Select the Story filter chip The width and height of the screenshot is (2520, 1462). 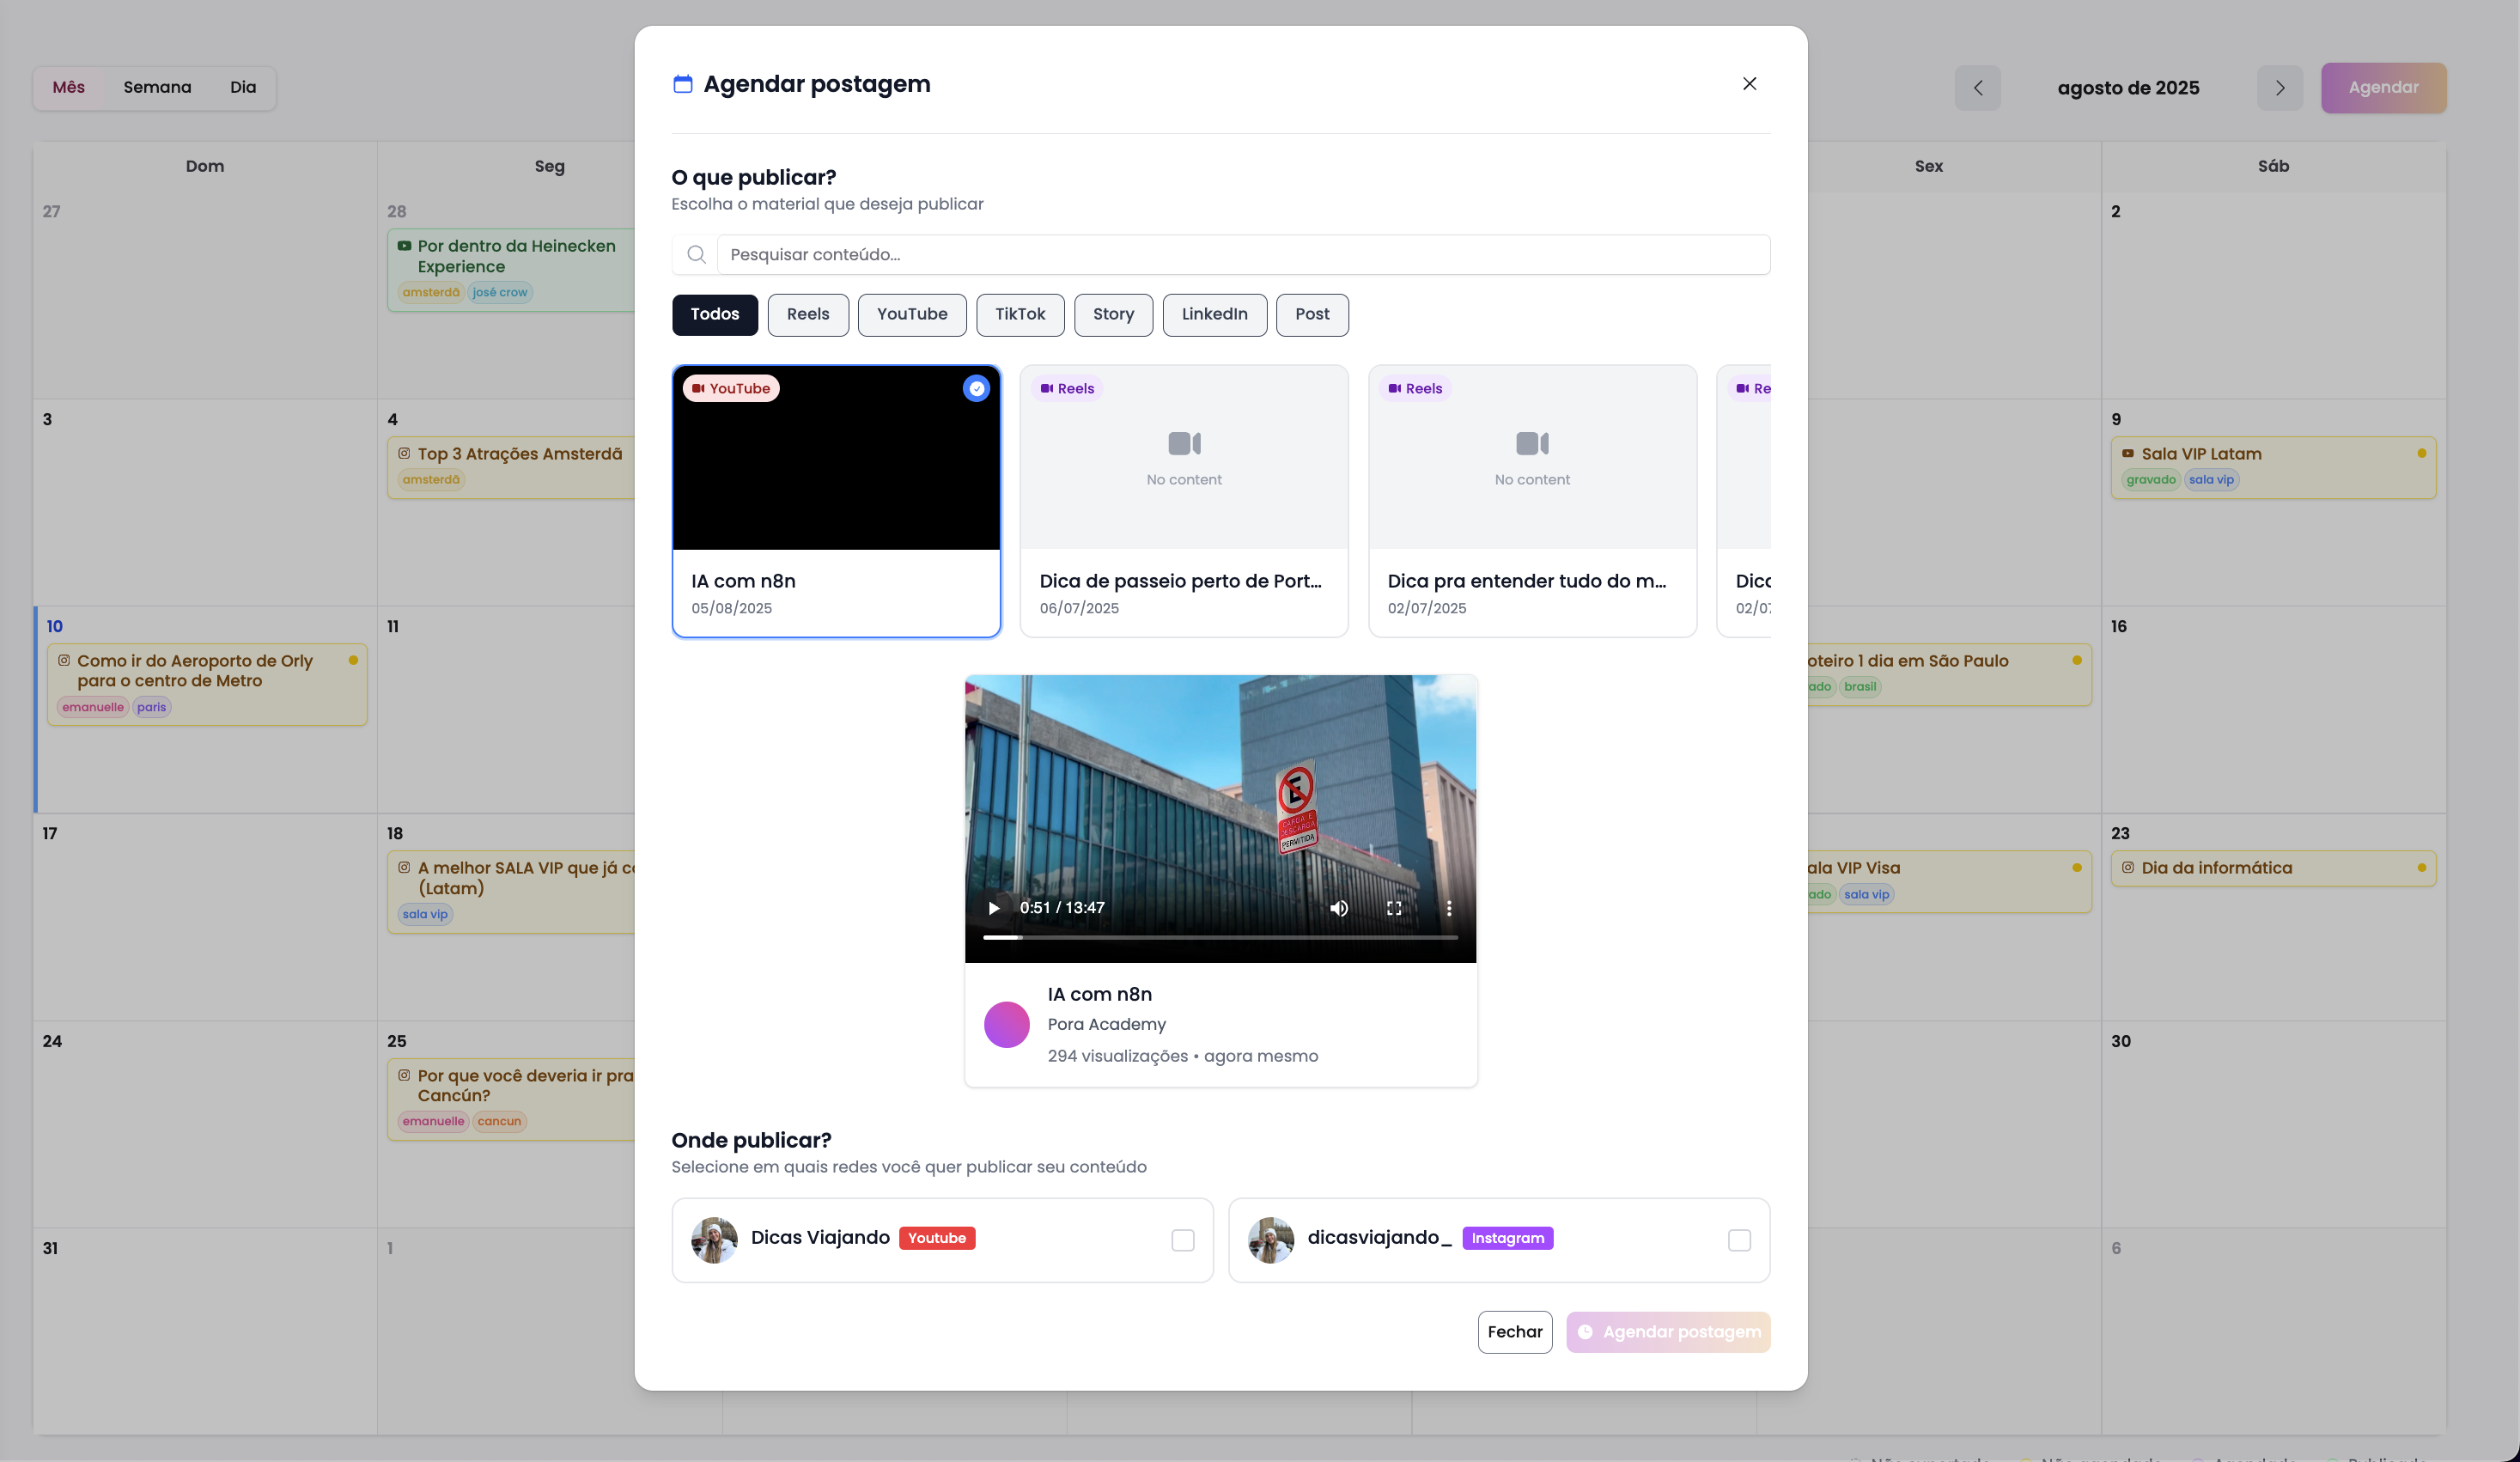[x=1112, y=314]
